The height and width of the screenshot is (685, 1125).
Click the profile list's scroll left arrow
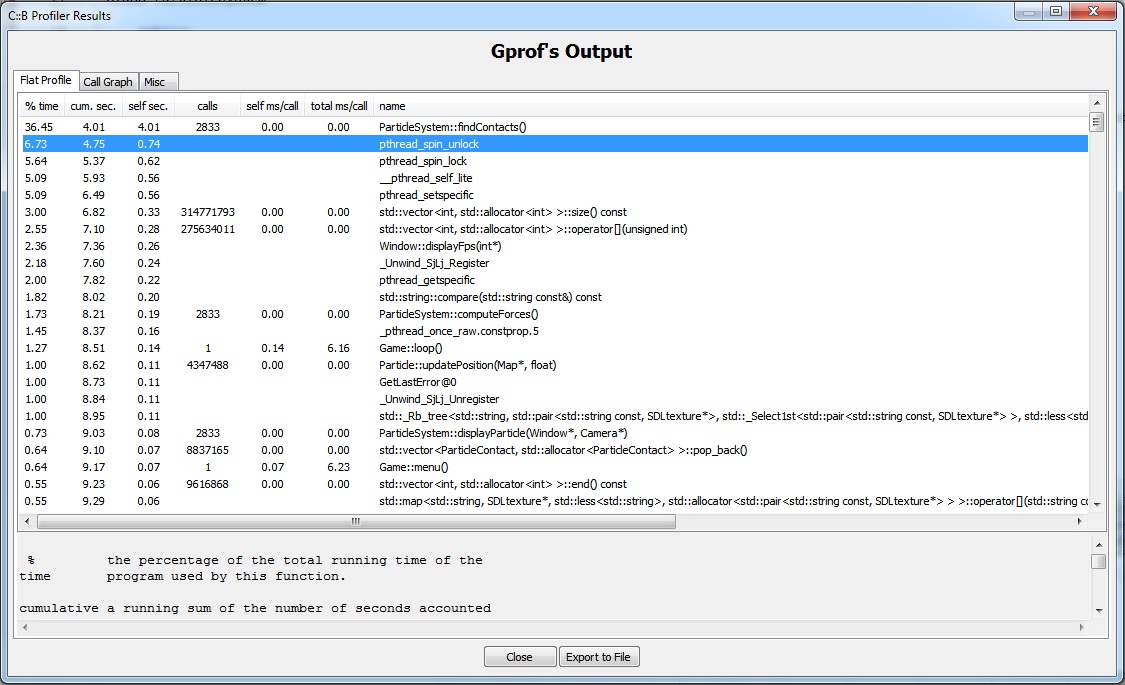(x=27, y=521)
